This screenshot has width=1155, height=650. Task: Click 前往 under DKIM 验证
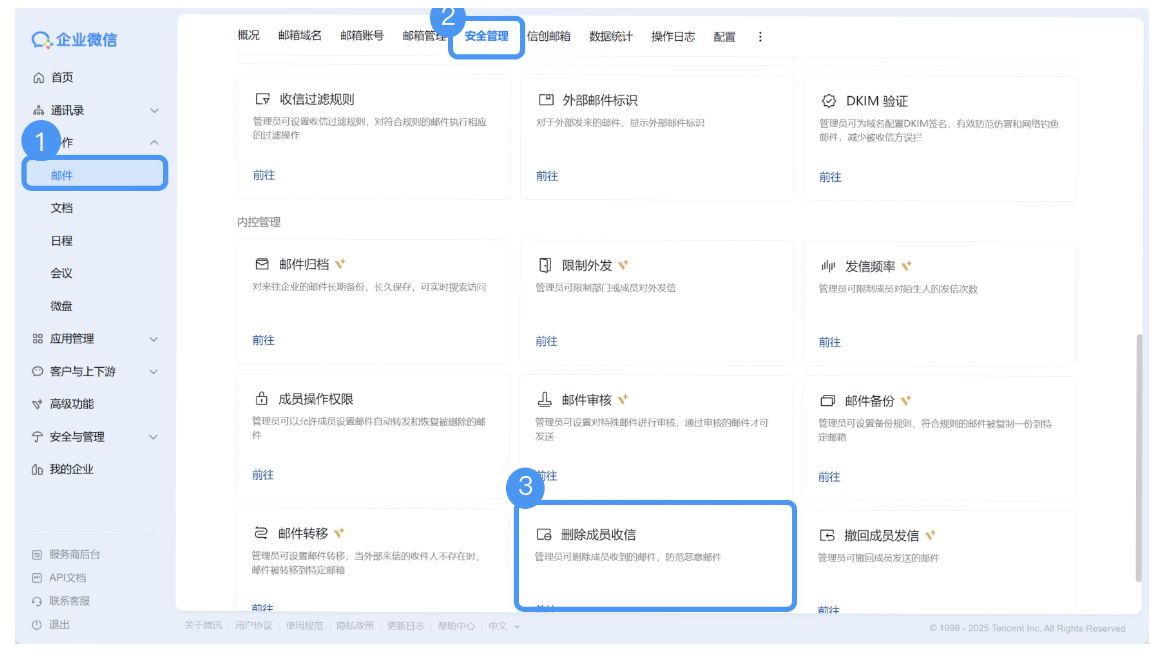coord(830,177)
